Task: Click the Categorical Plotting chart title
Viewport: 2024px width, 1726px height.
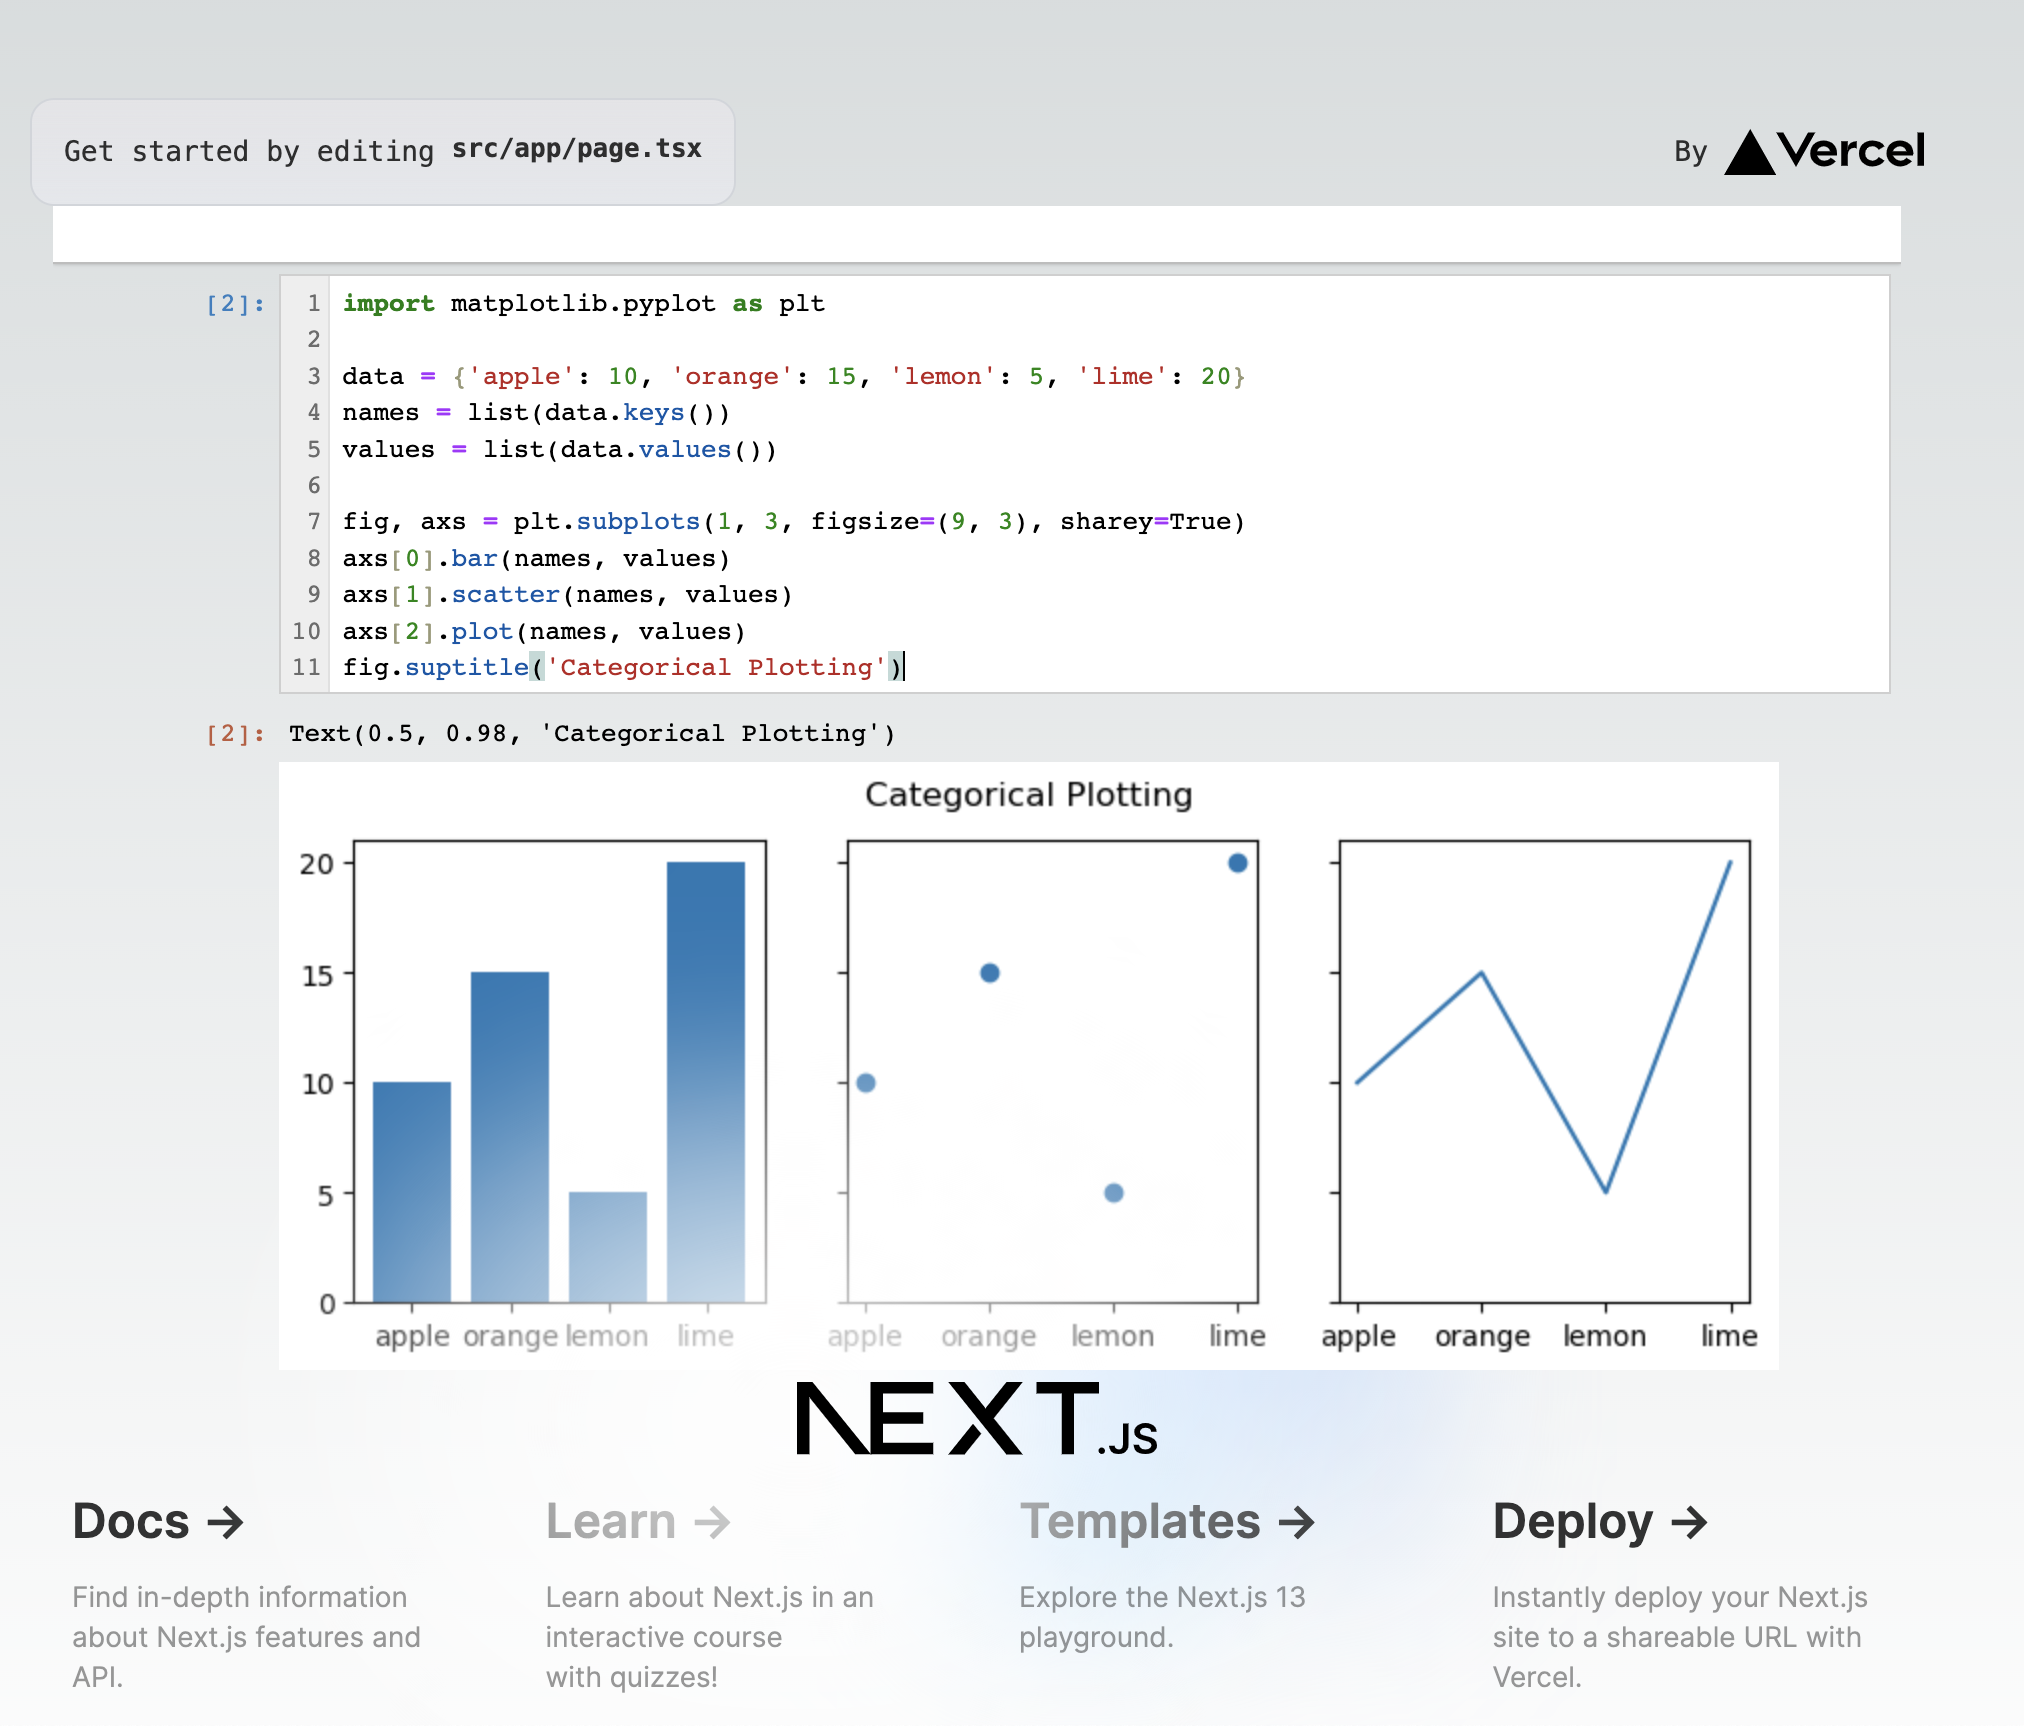Action: tap(1028, 795)
